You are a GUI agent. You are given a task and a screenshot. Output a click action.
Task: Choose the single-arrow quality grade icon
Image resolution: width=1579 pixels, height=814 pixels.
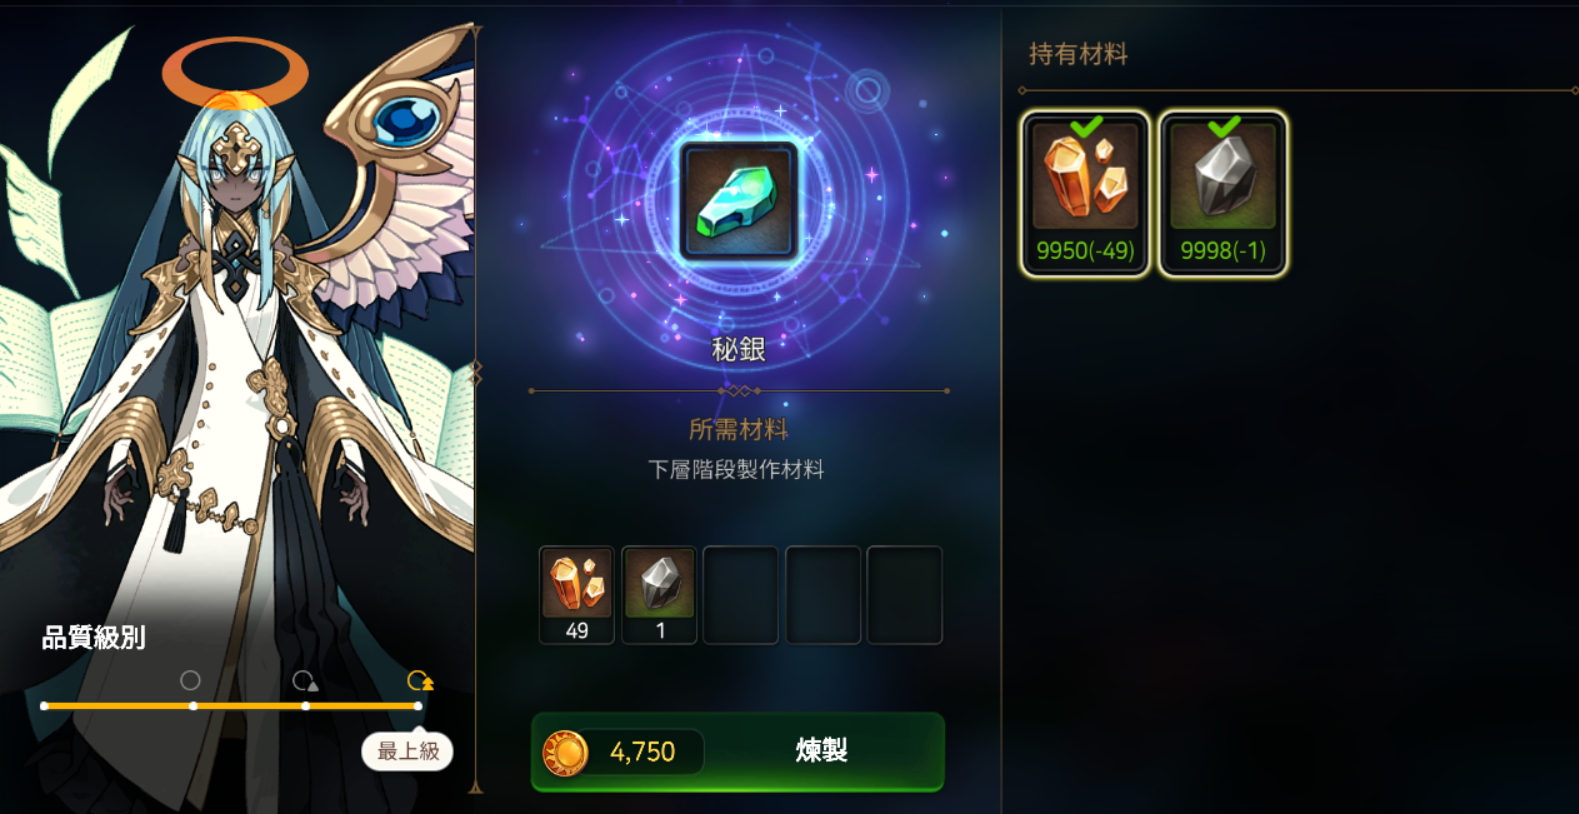(305, 681)
